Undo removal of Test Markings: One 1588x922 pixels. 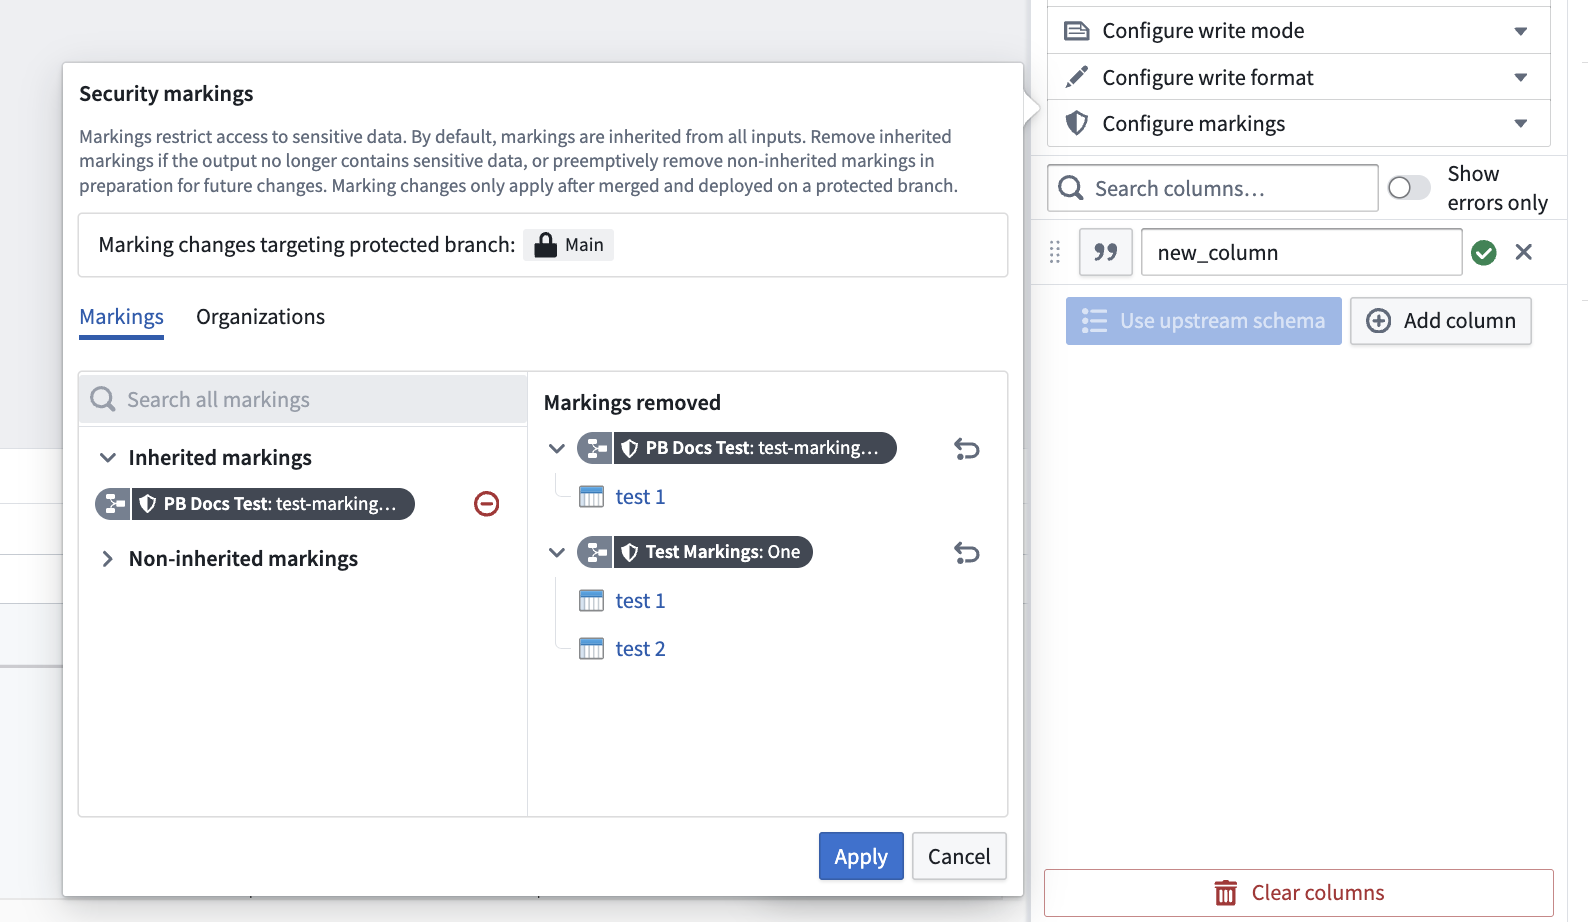tap(966, 553)
